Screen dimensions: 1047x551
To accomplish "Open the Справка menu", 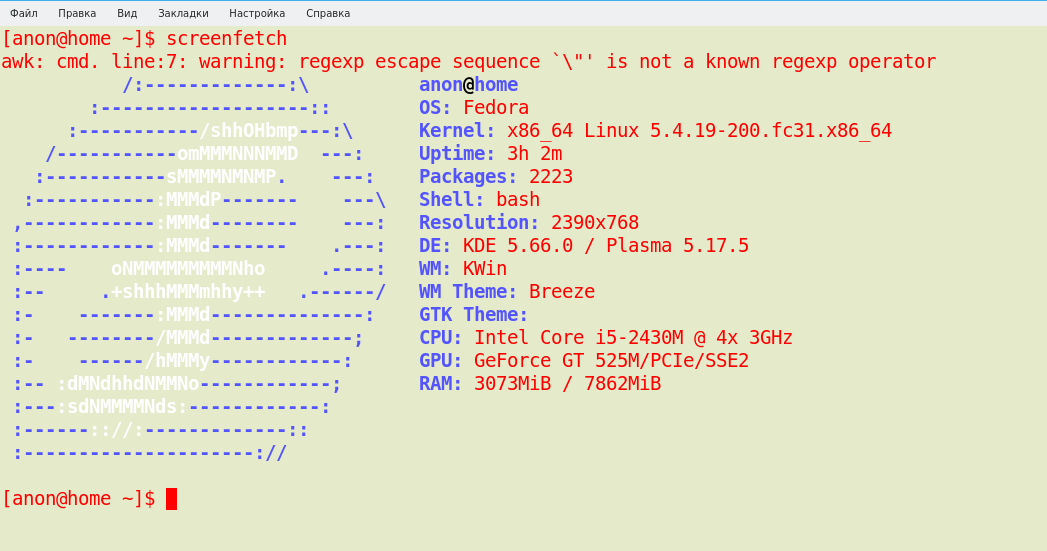I will [328, 13].
